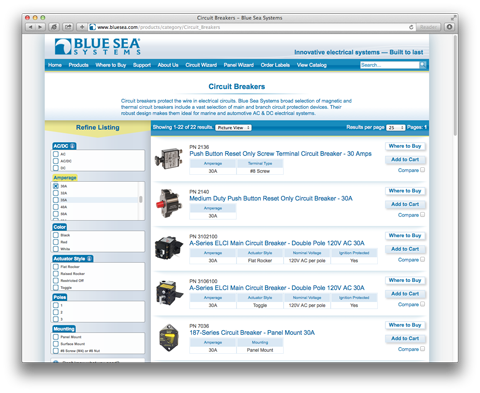
Task: Click the info icon beside the Actuator Style heading
Action: [89, 259]
